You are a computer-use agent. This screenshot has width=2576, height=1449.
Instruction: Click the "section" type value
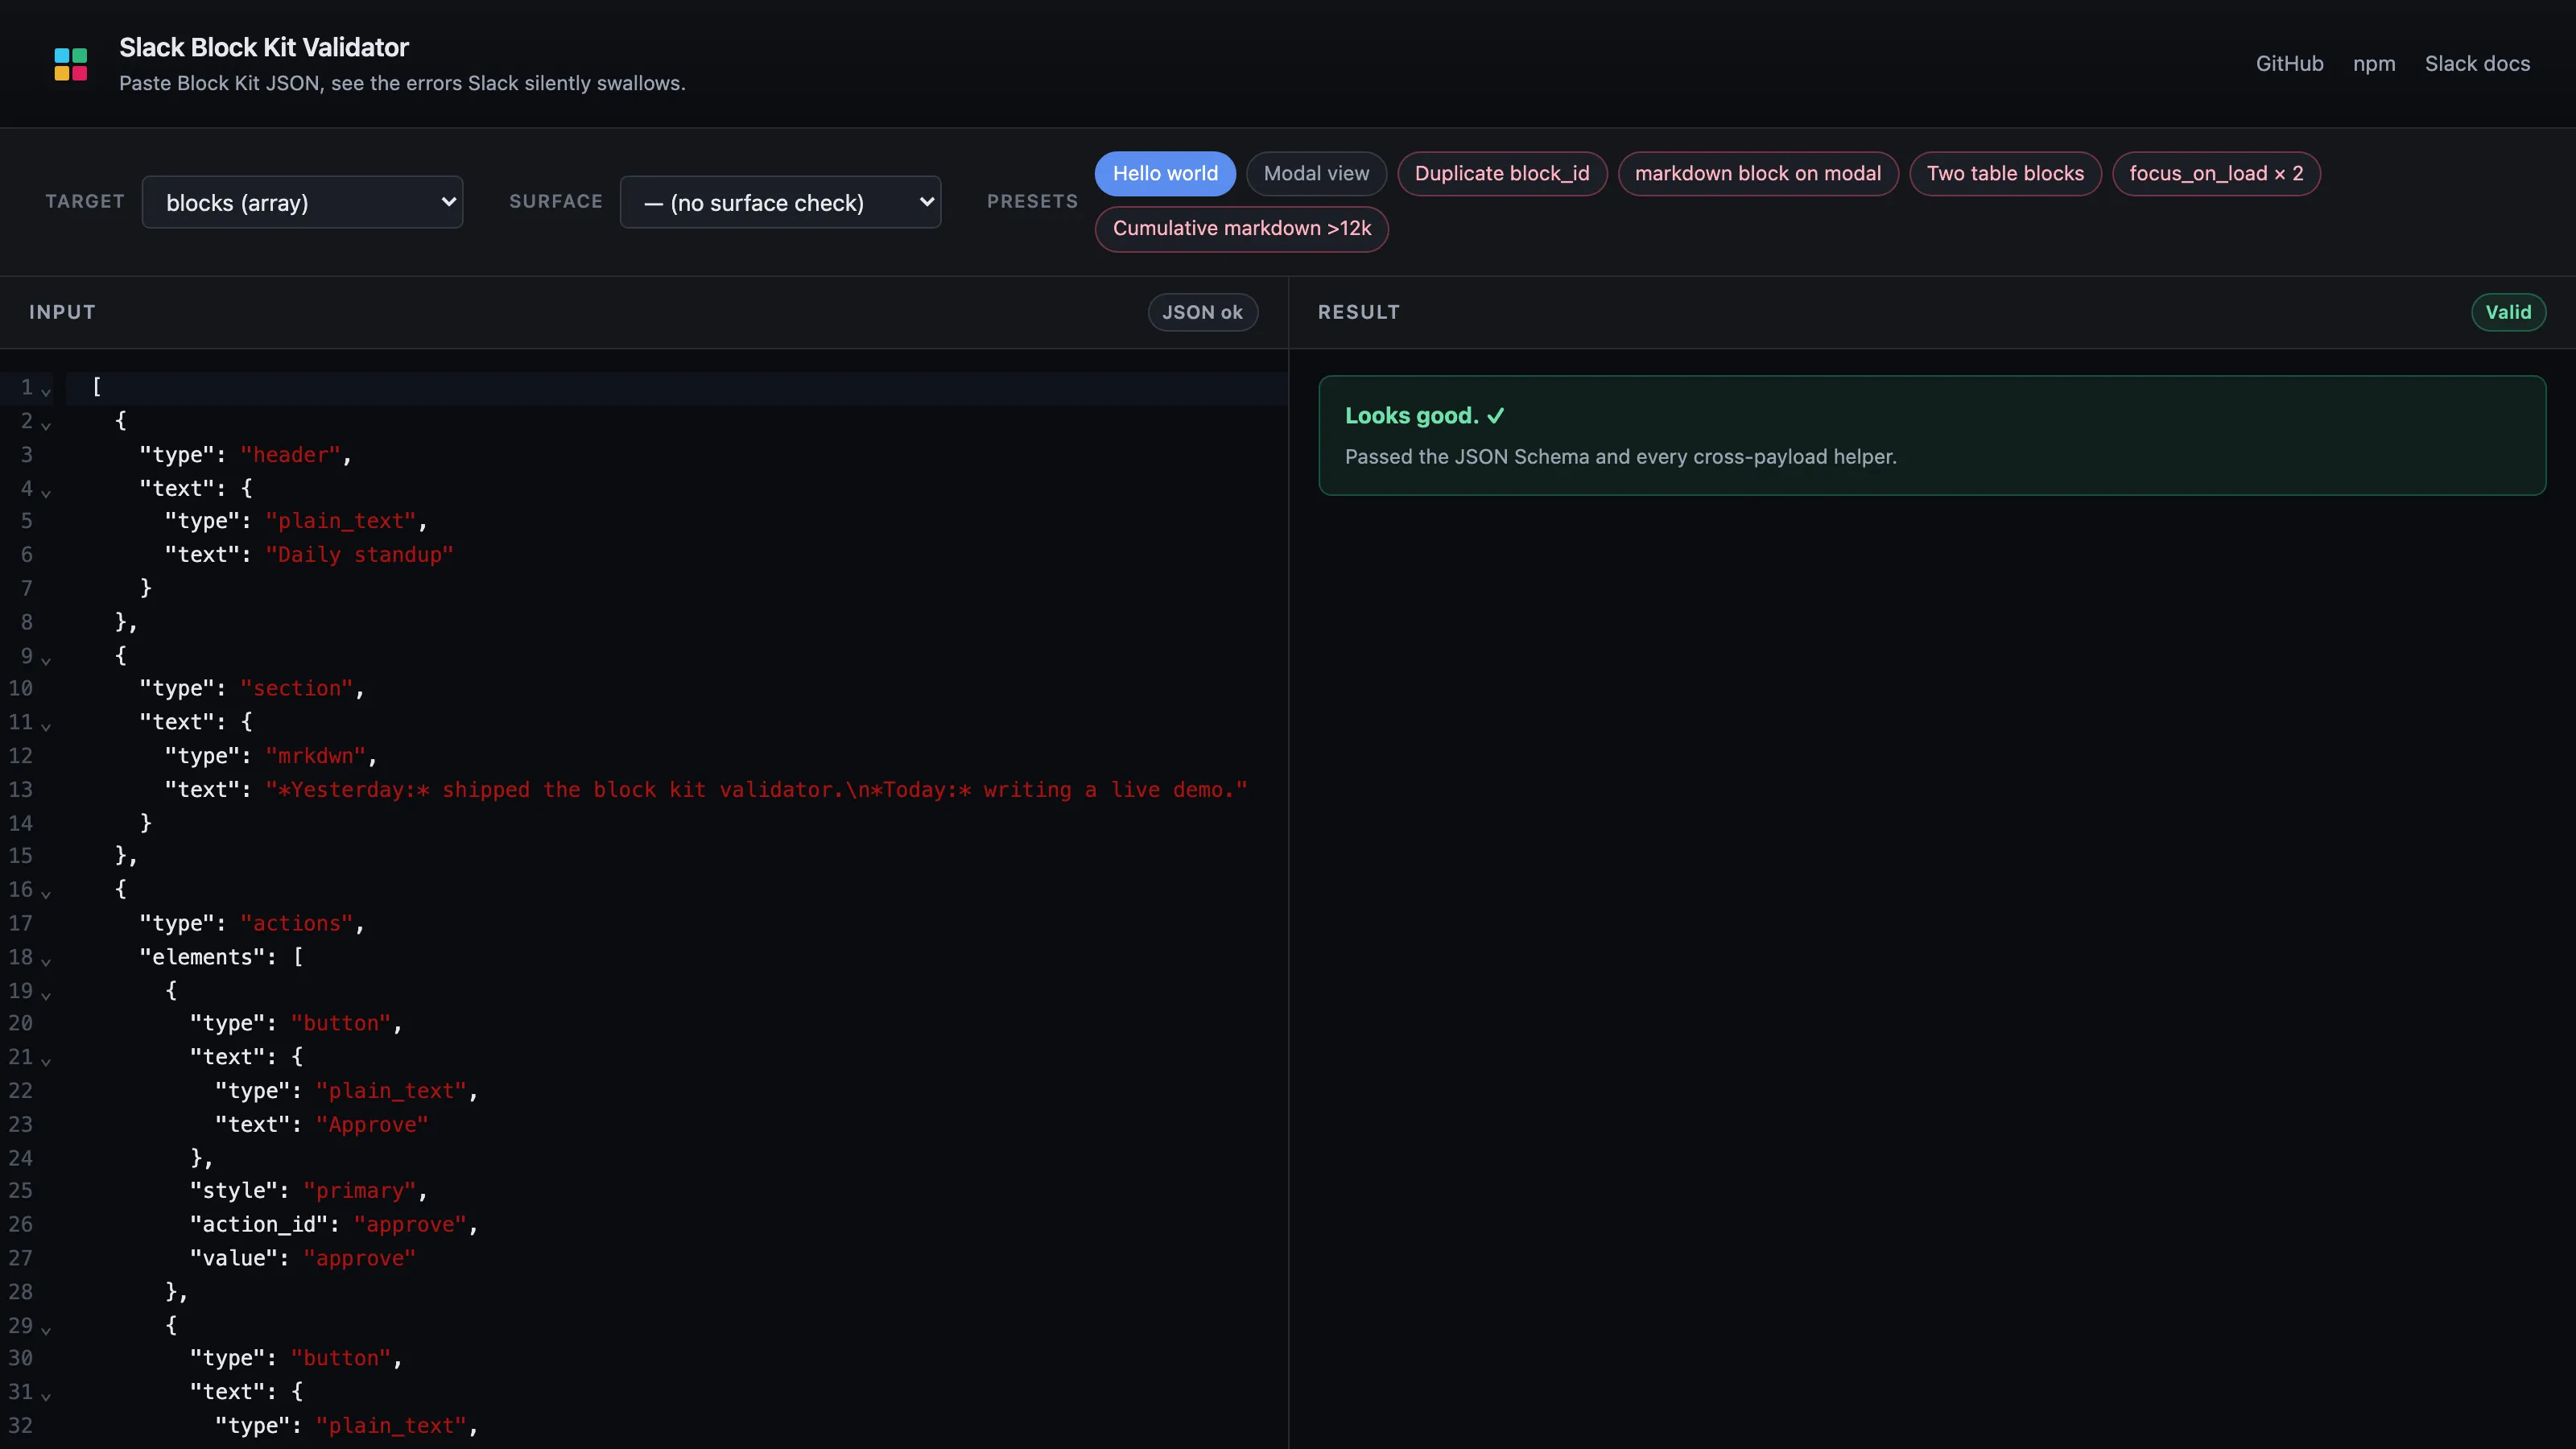click(296, 689)
